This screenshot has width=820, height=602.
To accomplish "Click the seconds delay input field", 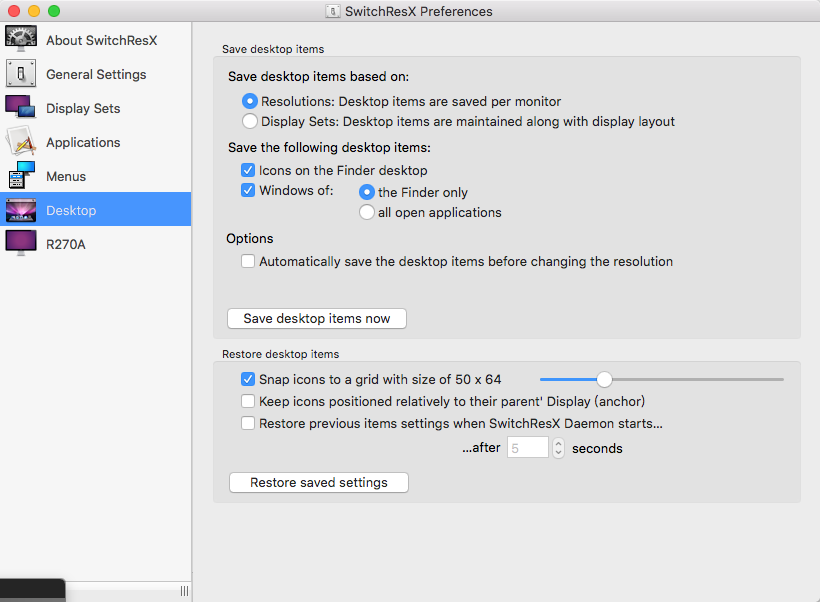I will coord(528,448).
